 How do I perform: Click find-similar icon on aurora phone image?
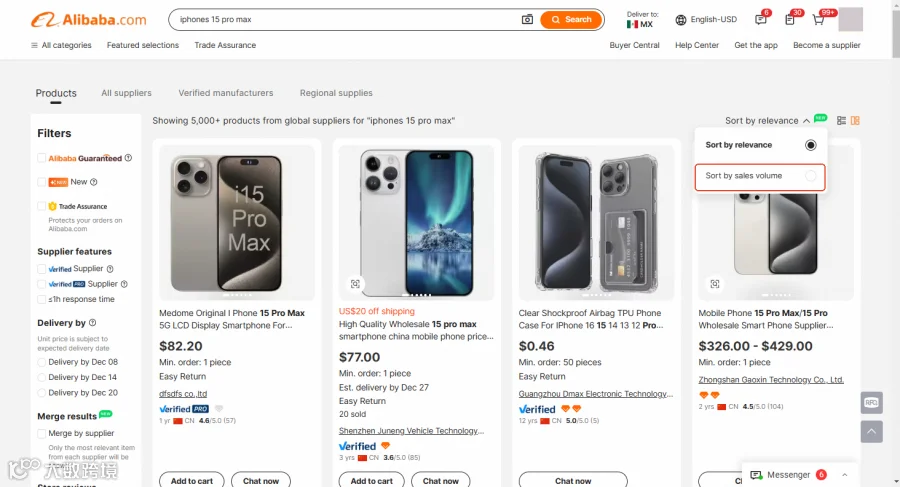[355, 284]
